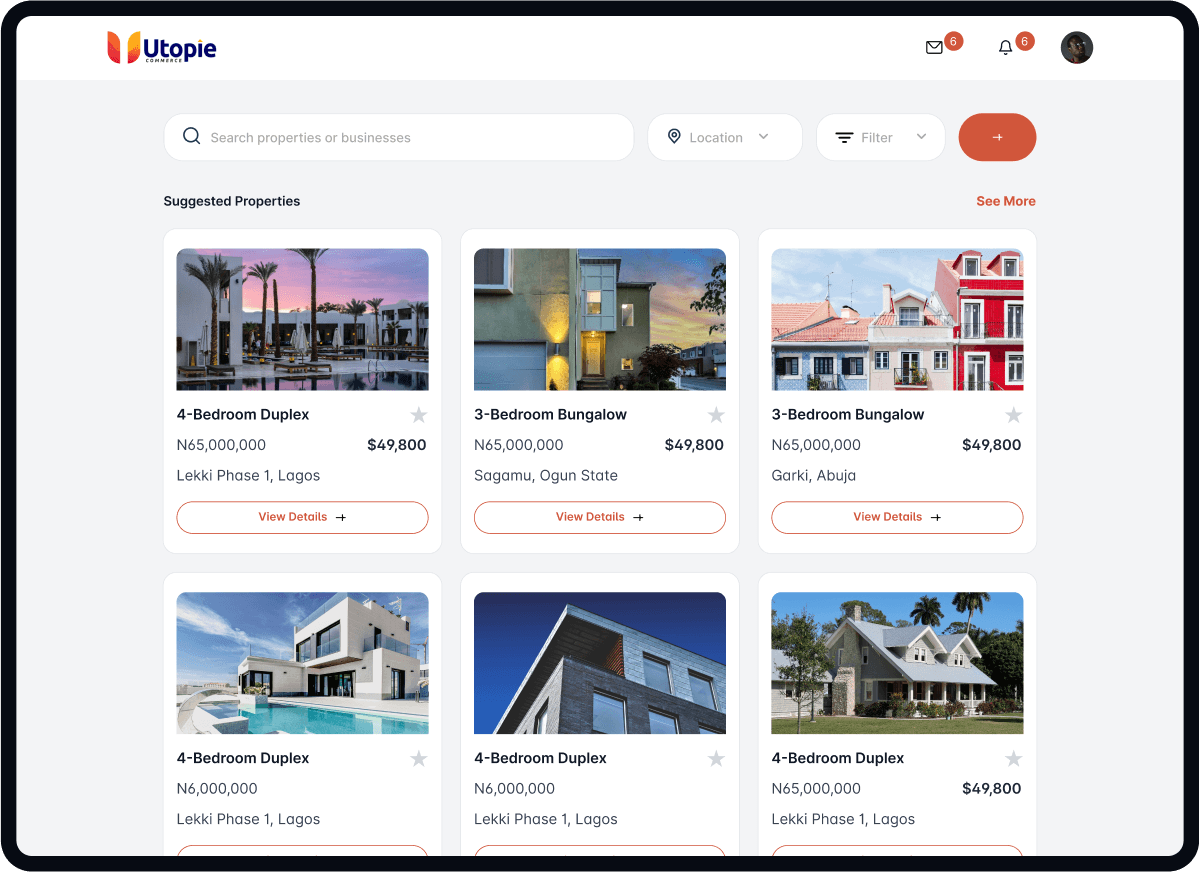1199x872 pixels.
Task: Click the filter lines icon
Action: pos(844,138)
